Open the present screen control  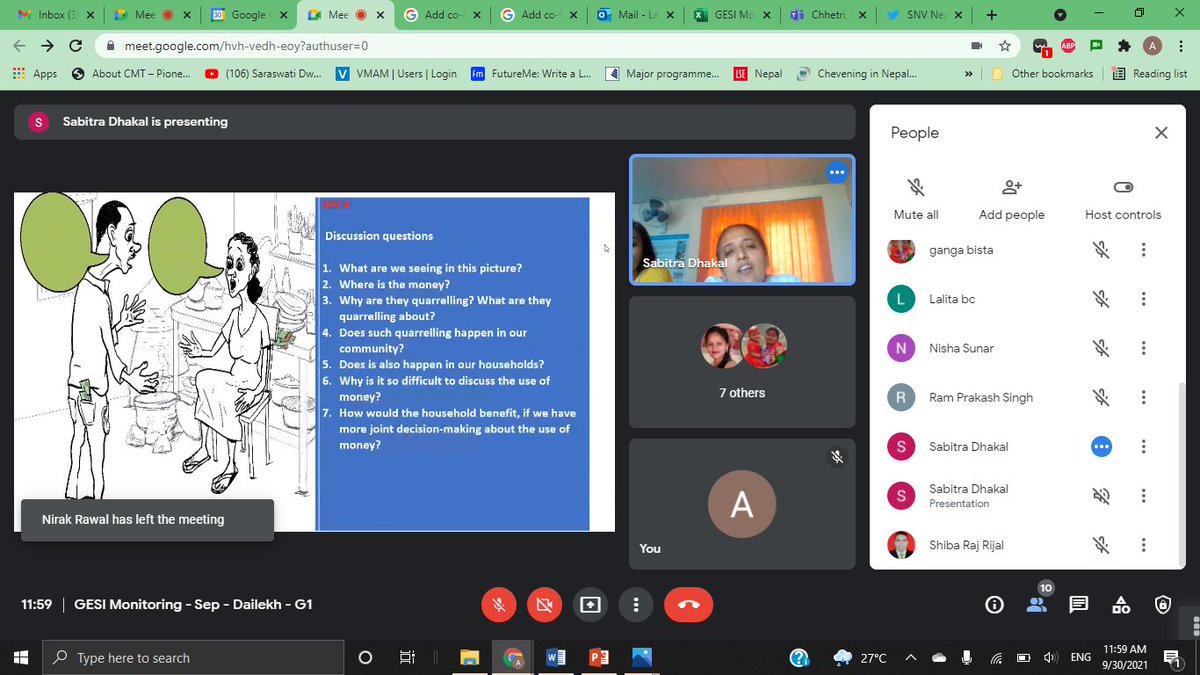[x=589, y=604]
